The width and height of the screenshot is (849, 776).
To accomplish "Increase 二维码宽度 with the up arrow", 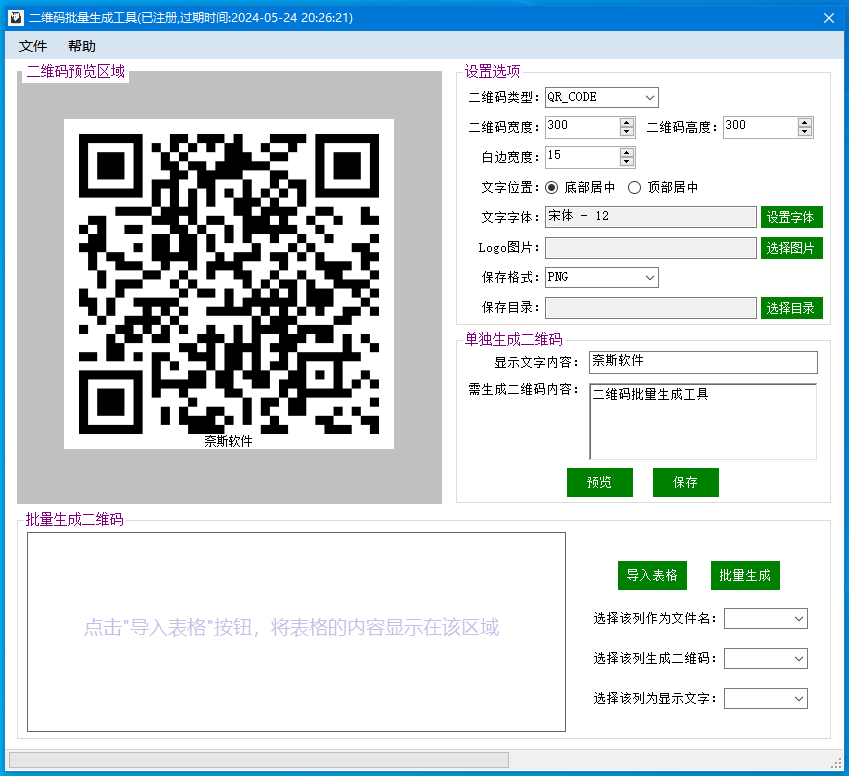I will pyautogui.click(x=627, y=123).
